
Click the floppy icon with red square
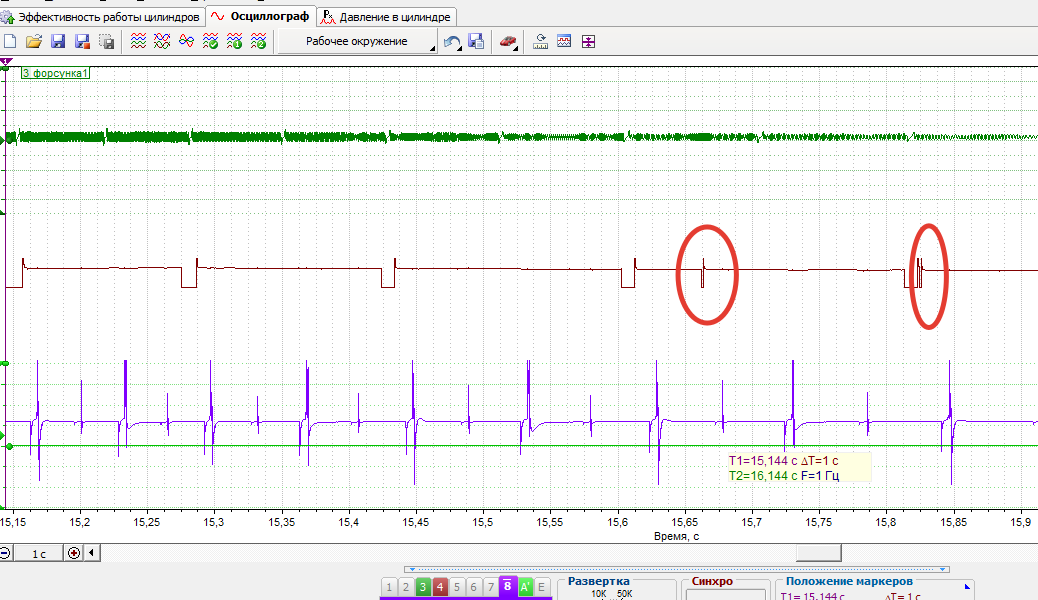pyautogui.click(x=82, y=42)
